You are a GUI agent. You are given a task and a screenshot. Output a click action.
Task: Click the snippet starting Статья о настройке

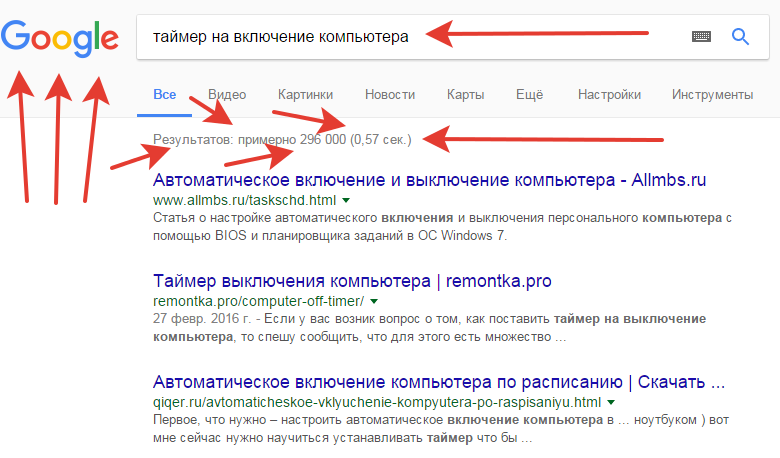click(442, 227)
